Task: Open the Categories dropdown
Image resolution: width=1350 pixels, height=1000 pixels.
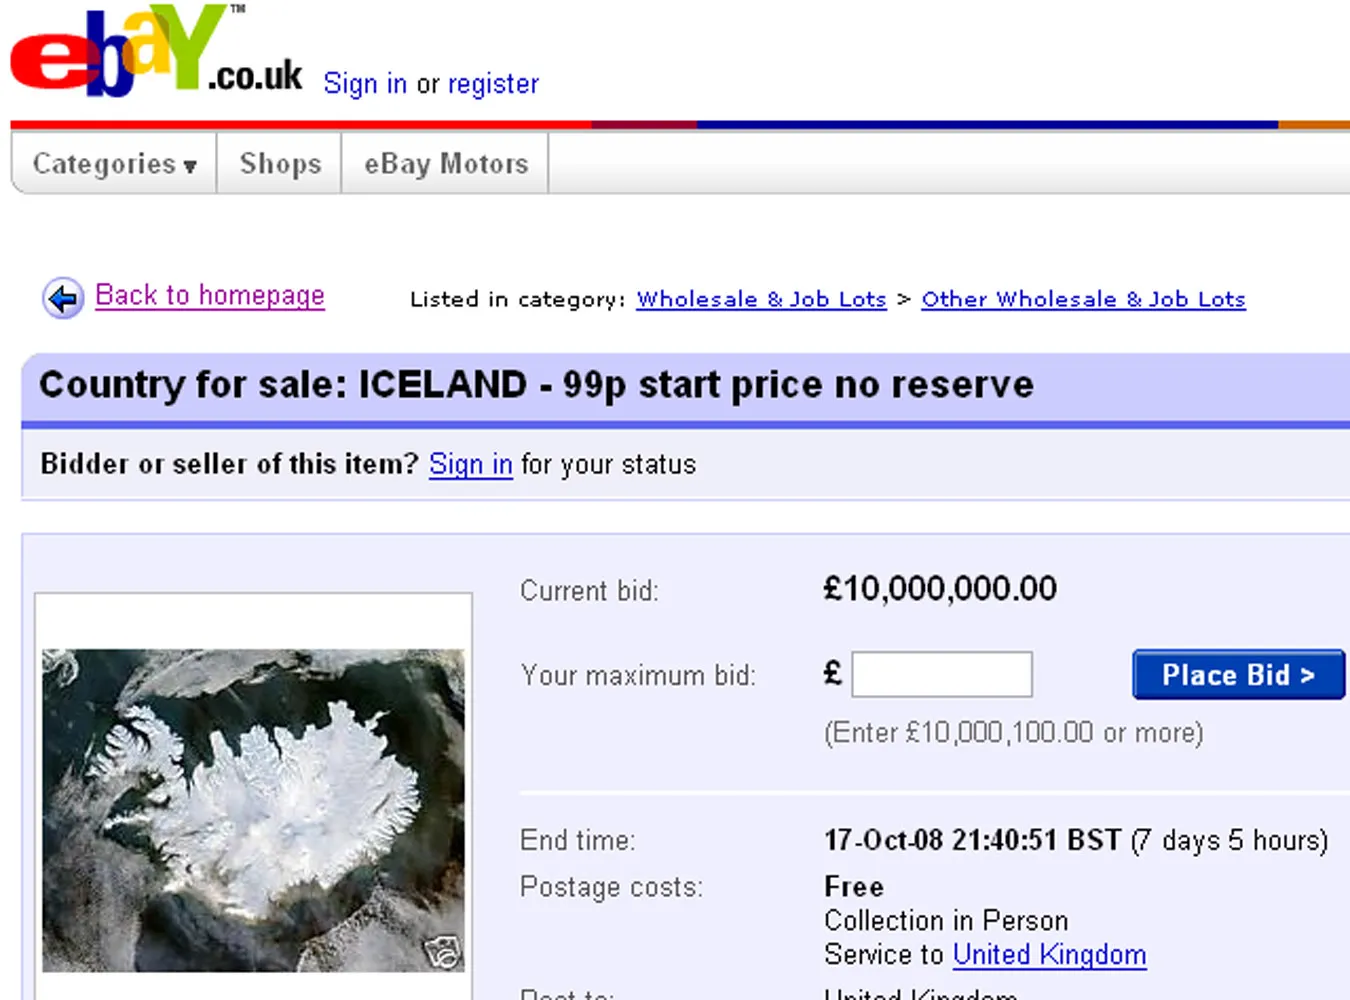Action: (110, 163)
